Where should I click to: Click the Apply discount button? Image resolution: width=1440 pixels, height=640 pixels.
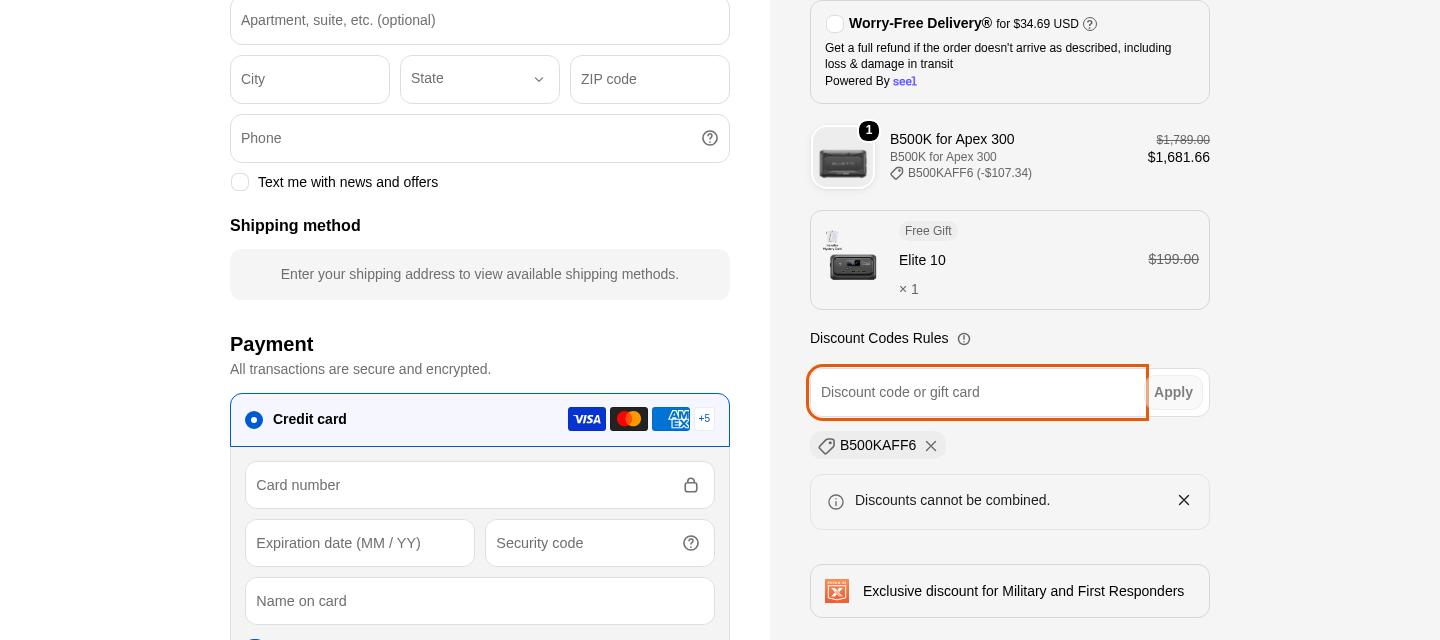coord(1174,392)
